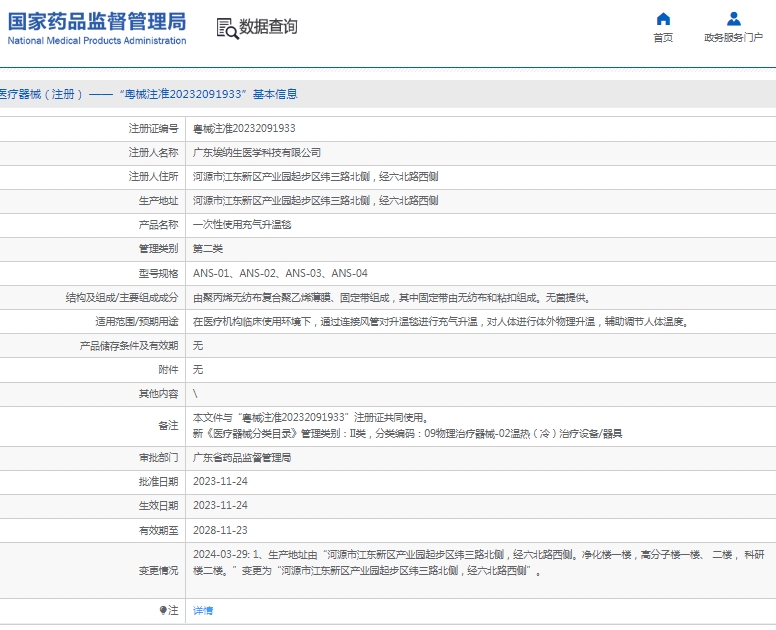
Task: Click the 生产地址 row label
Action: coord(158,200)
